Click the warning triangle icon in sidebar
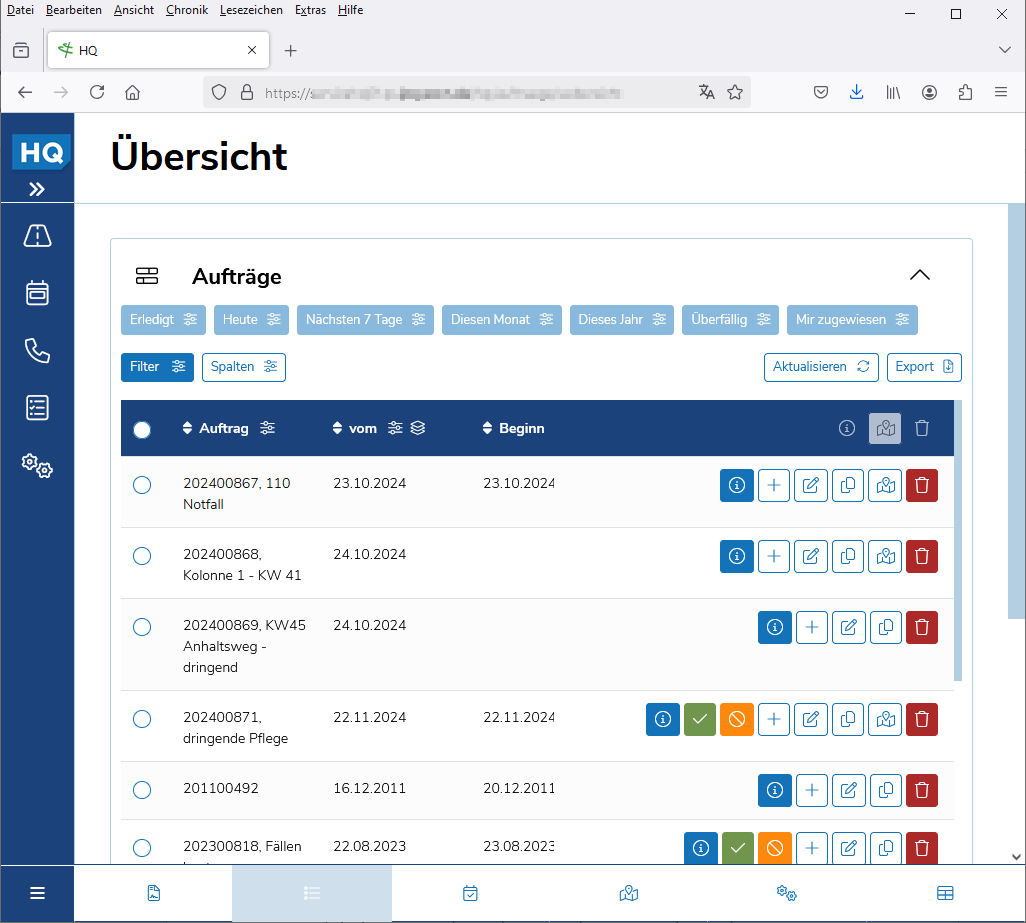Image resolution: width=1026 pixels, height=923 pixels. click(x=37, y=236)
